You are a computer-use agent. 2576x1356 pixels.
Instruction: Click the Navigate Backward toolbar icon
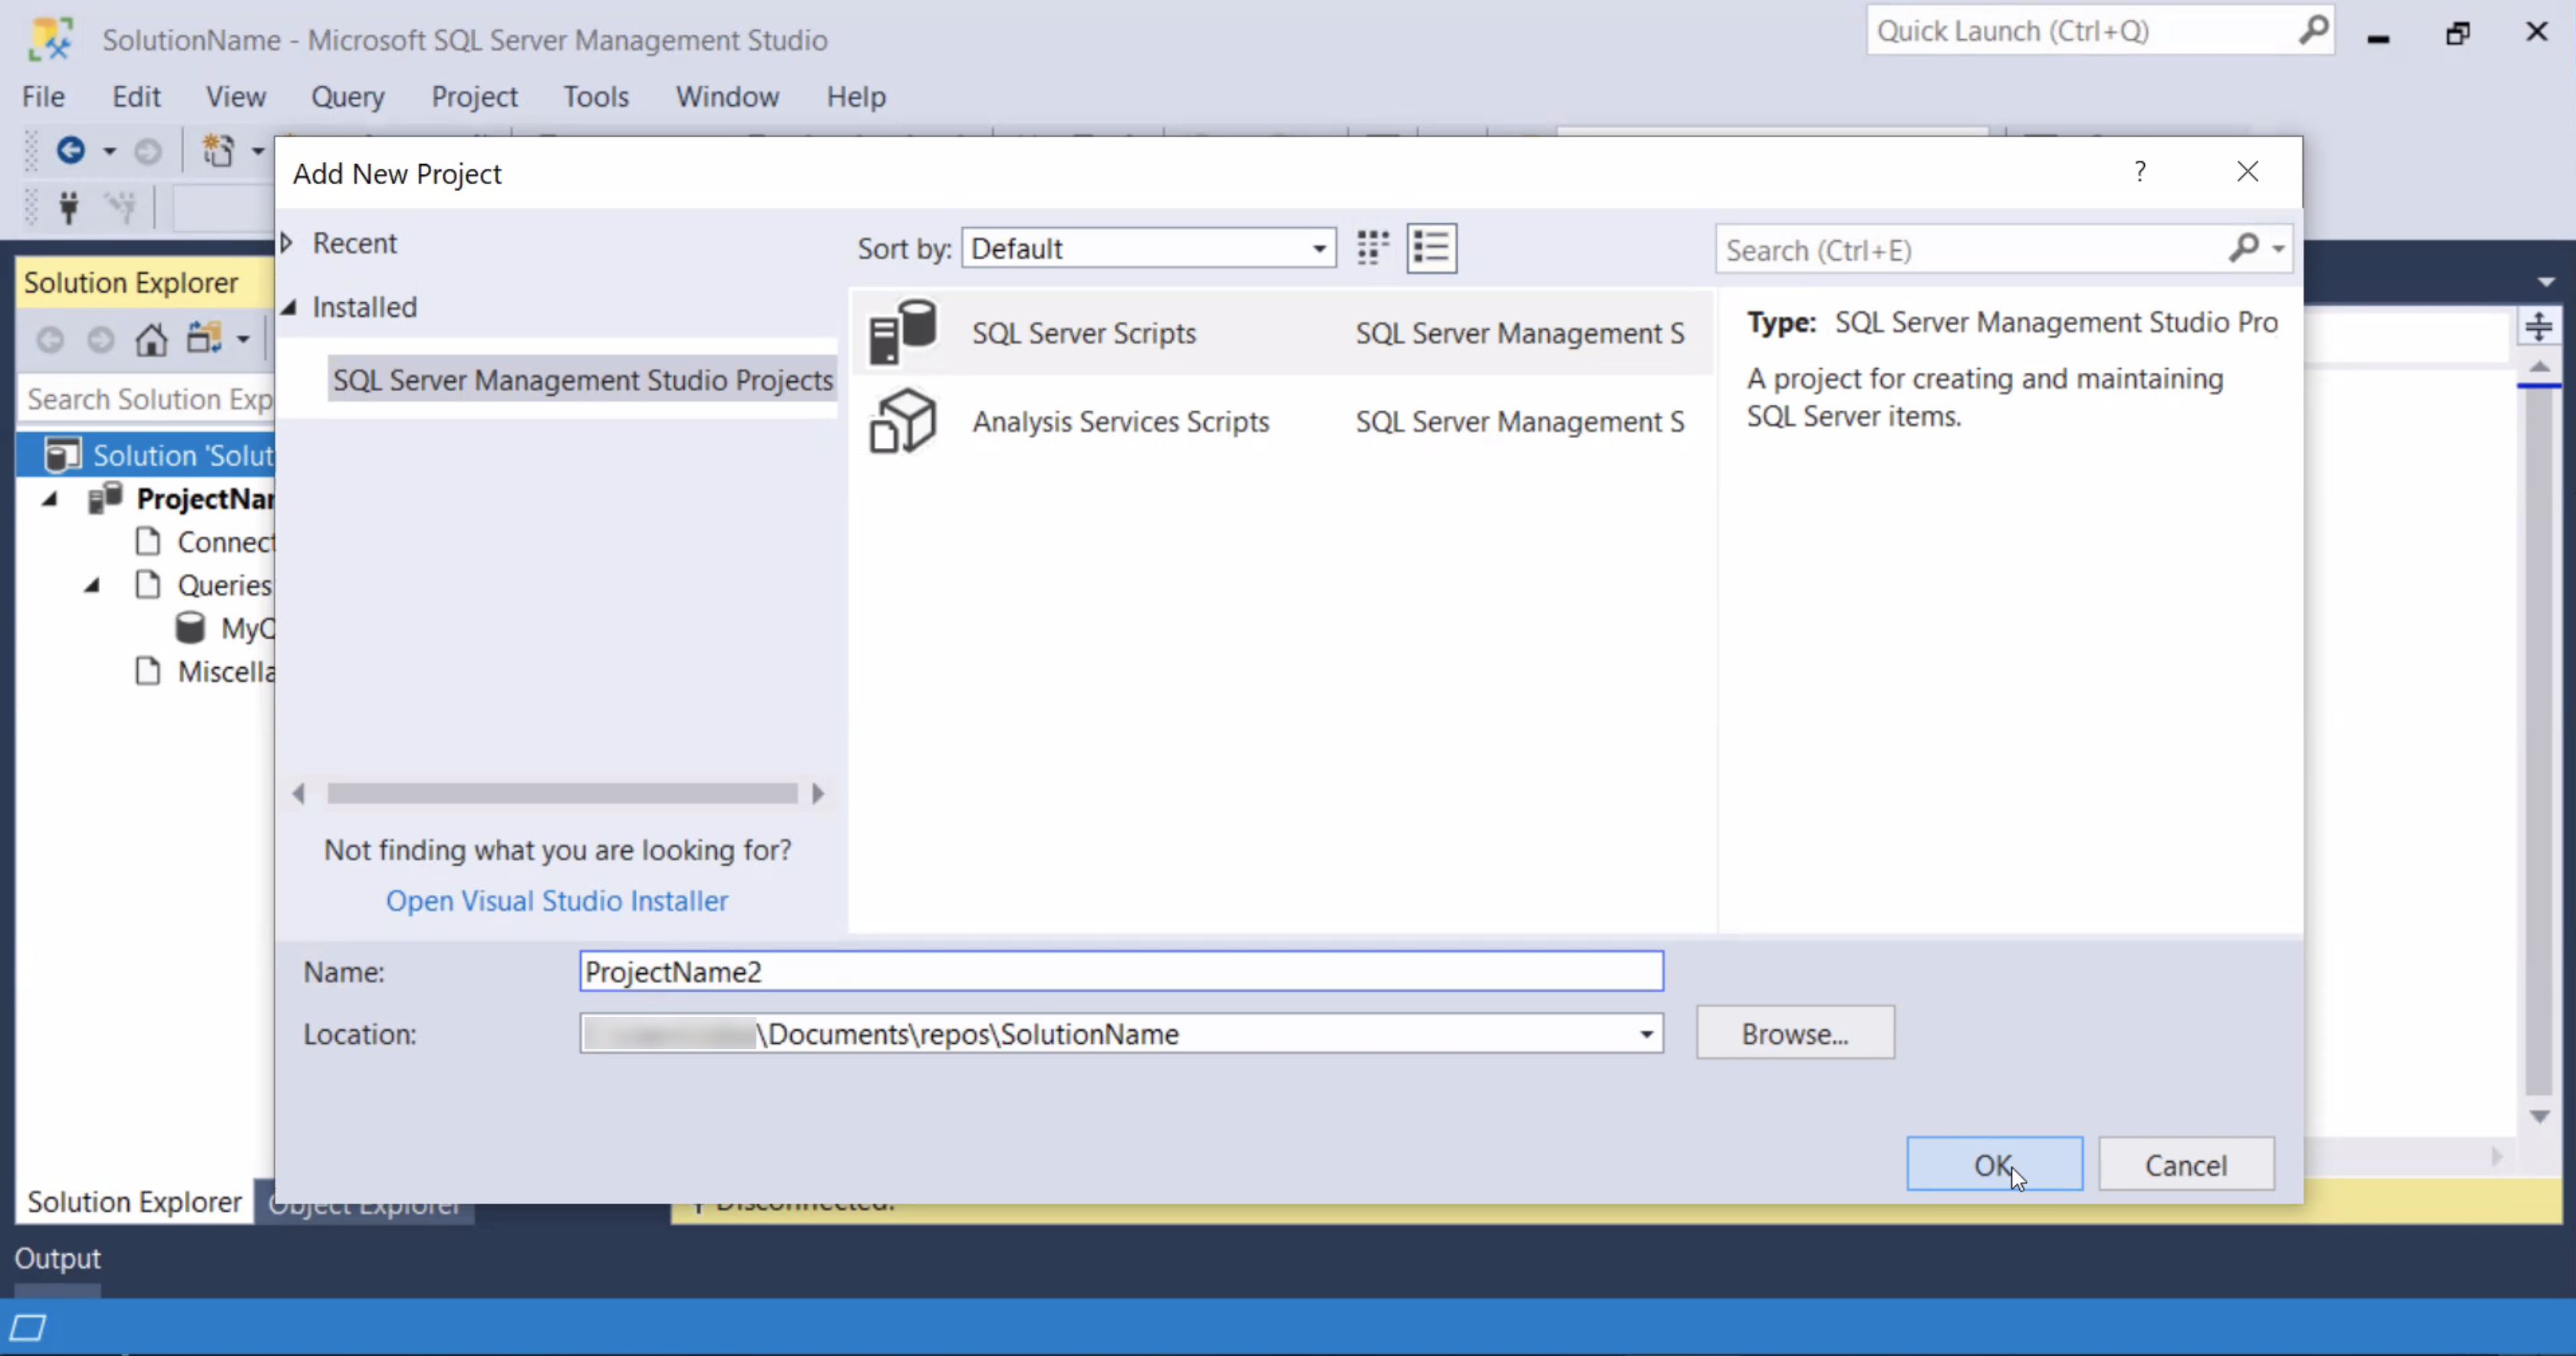coord(70,151)
